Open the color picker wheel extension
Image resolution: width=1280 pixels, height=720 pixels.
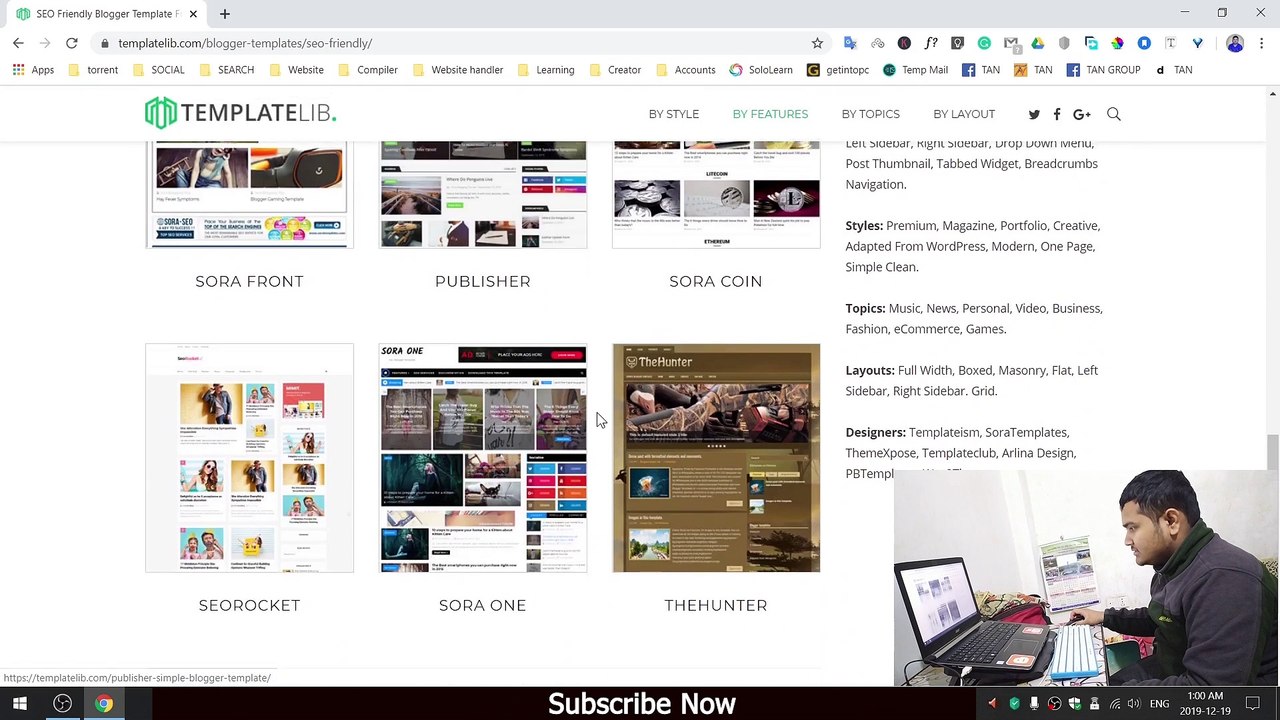coord(1117,43)
